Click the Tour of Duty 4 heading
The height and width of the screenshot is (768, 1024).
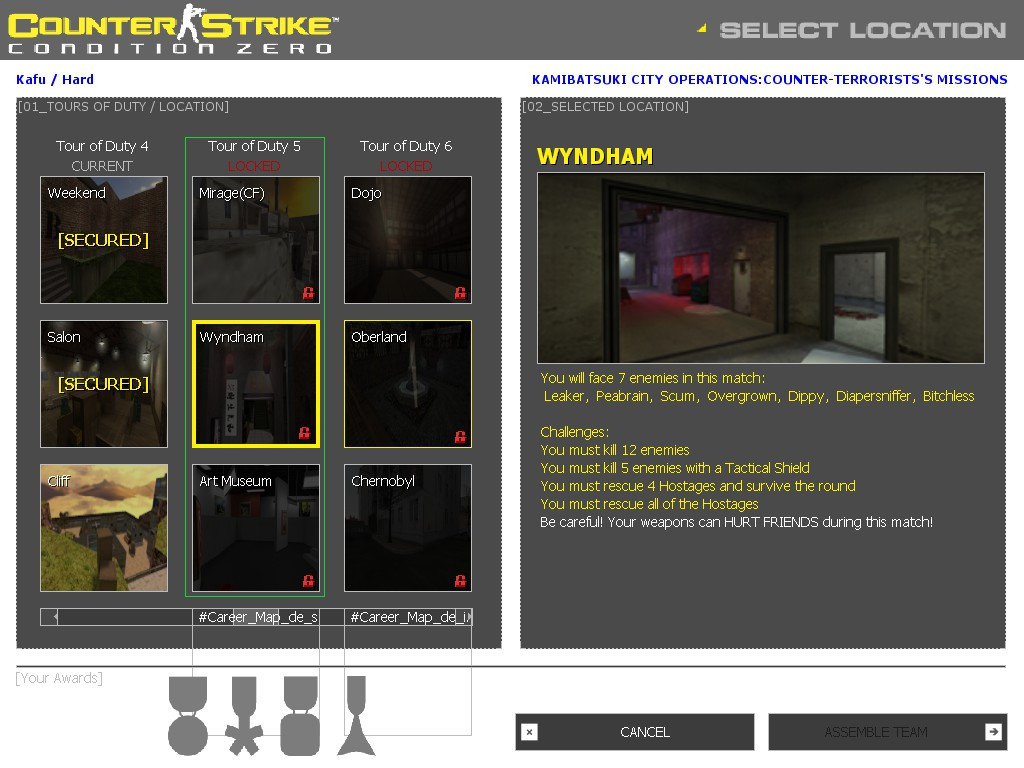[102, 146]
